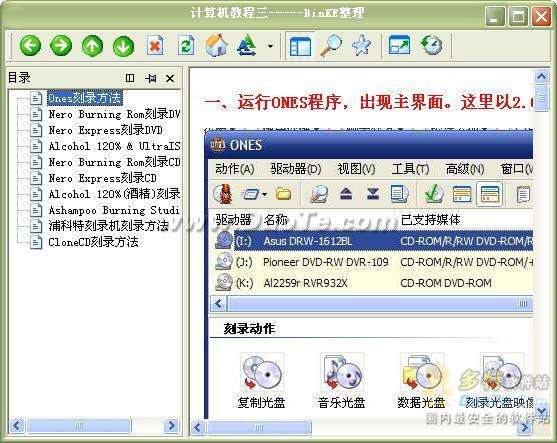Click right arrow of contents panel scrollbar
Image resolution: width=557 pixels, height=443 pixels.
[172, 425]
